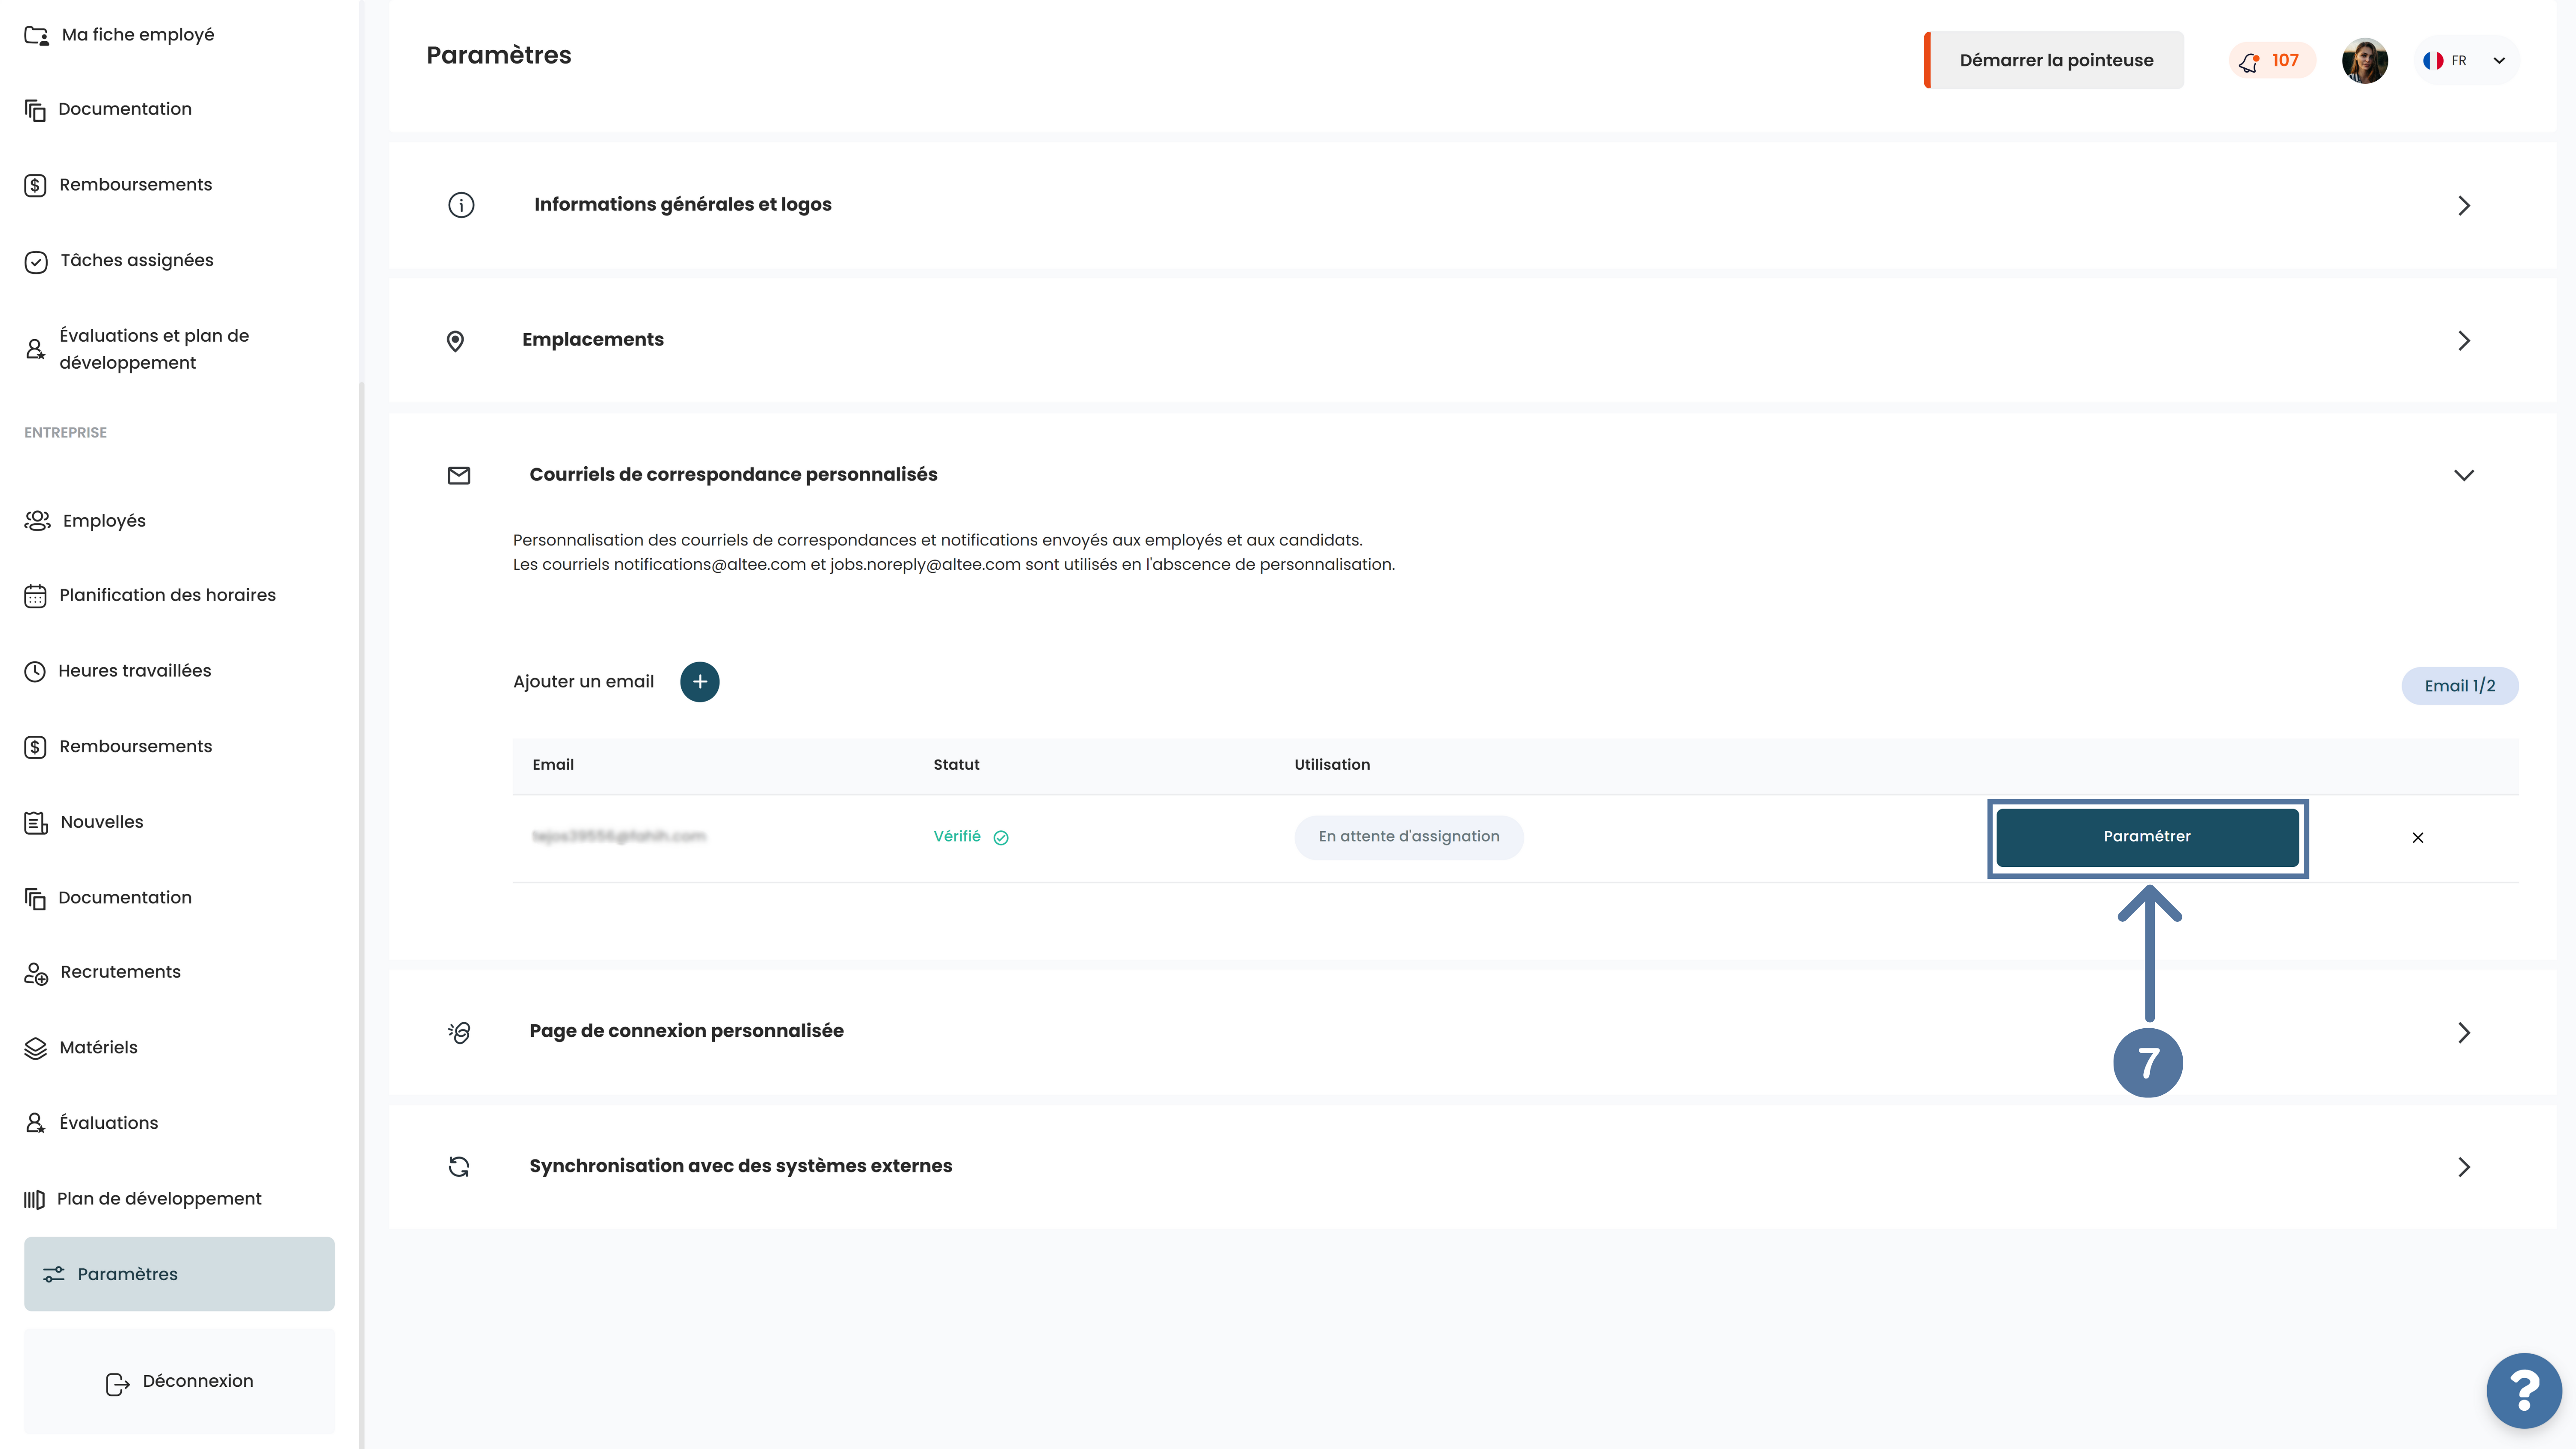The height and width of the screenshot is (1449, 2576).
Task: Click the Matériels layers icon
Action: pyautogui.click(x=35, y=1048)
